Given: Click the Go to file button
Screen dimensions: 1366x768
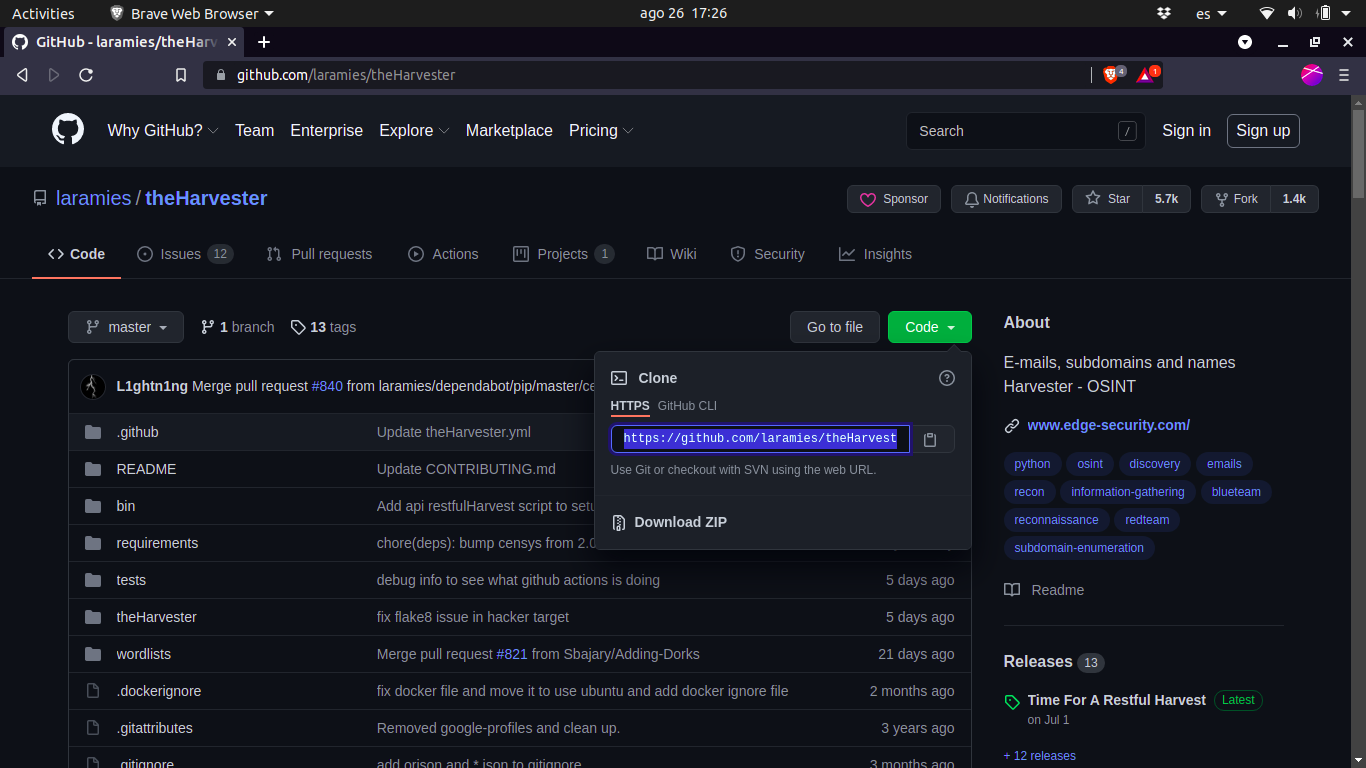Looking at the screenshot, I should 835,327.
